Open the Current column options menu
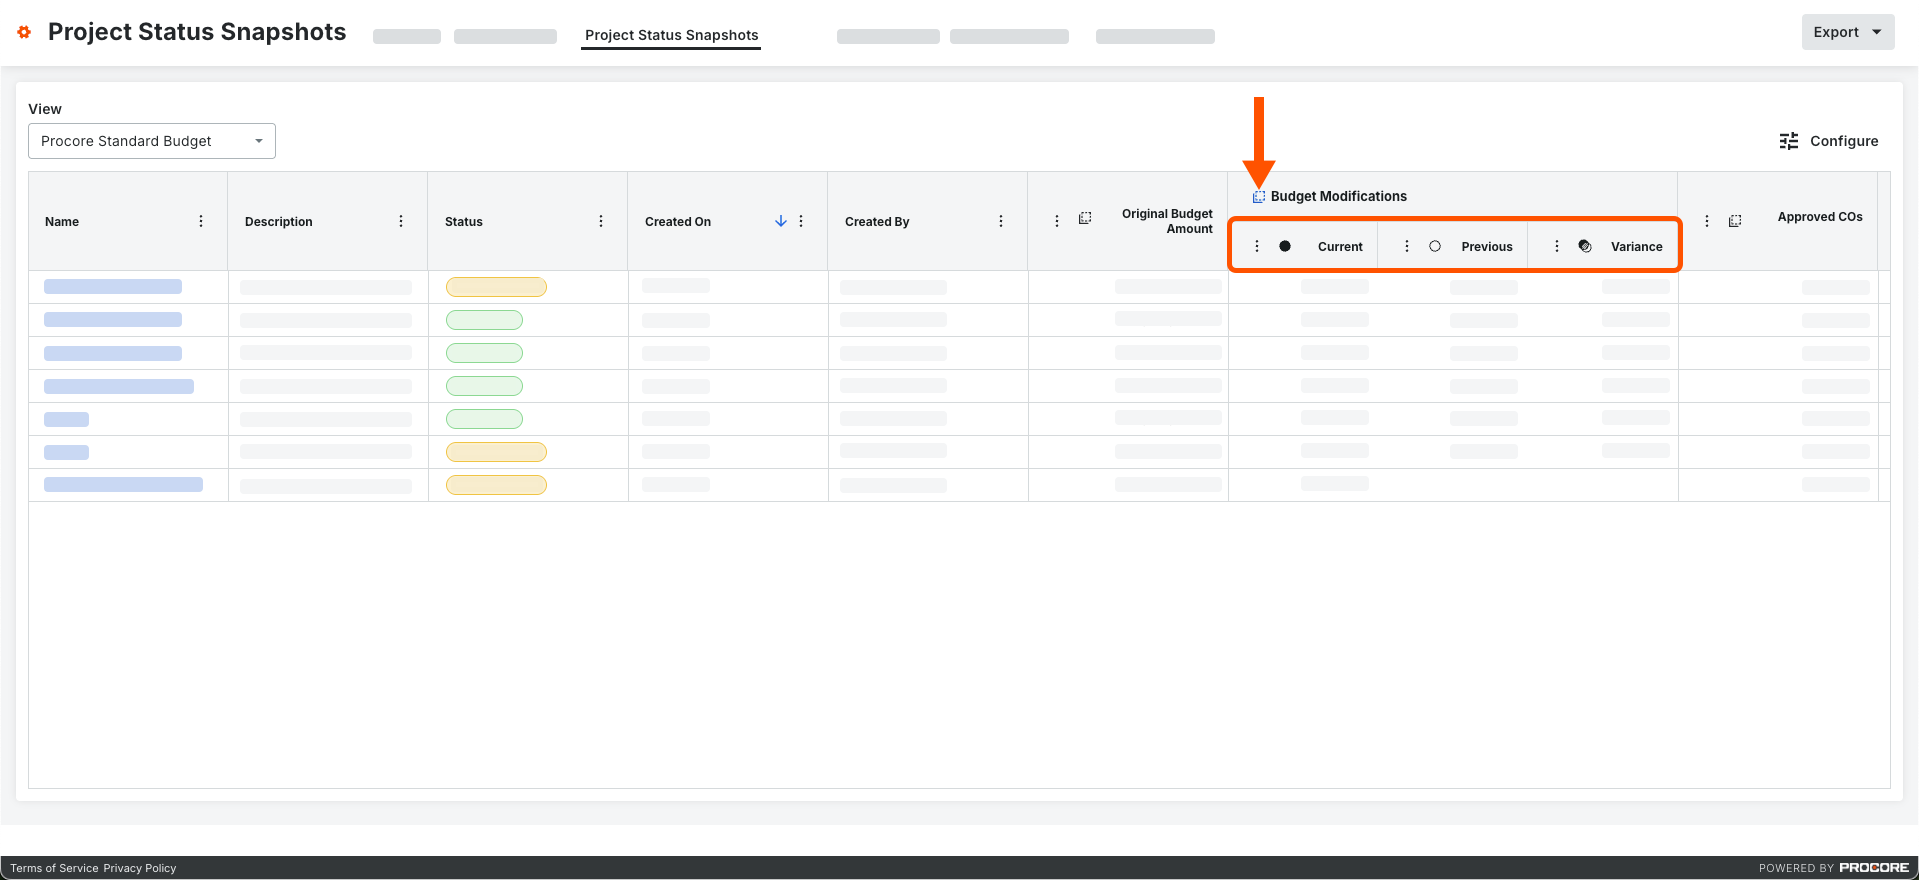Screen dimensions: 1919x880 click(x=1257, y=246)
